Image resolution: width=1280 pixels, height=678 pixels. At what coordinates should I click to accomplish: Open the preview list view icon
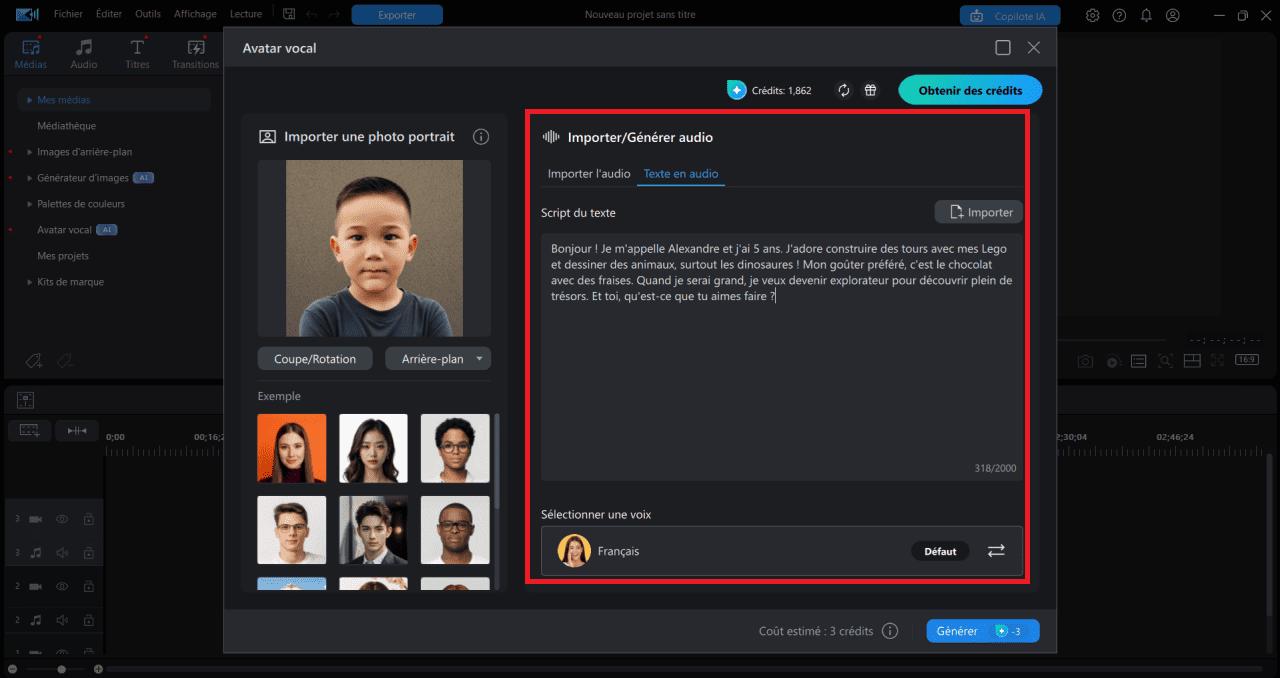tap(1139, 361)
